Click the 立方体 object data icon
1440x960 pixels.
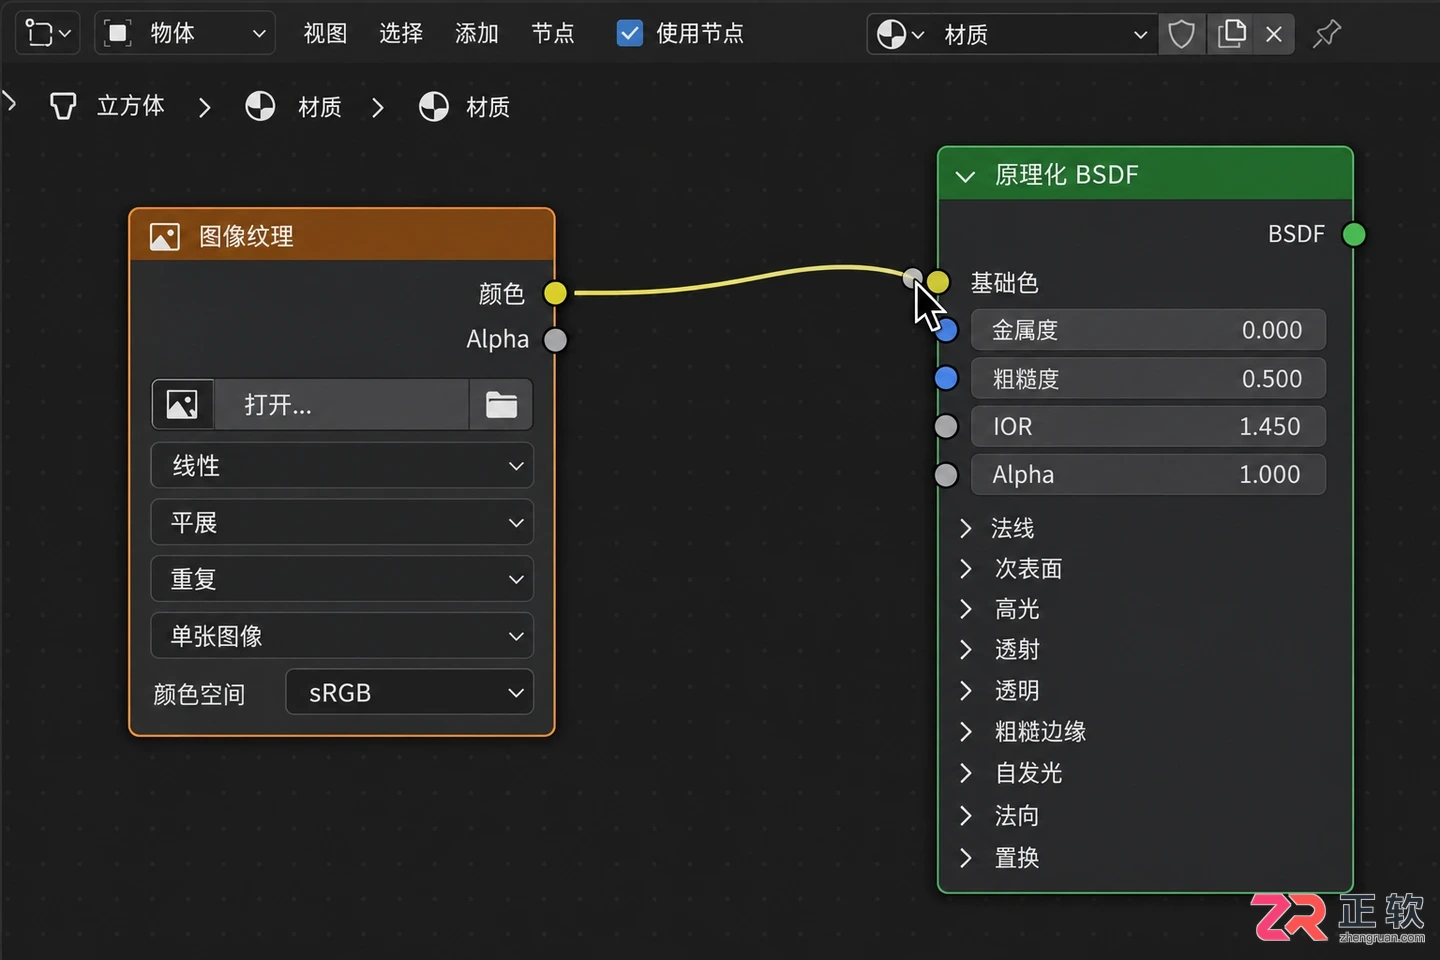pyautogui.click(x=63, y=106)
